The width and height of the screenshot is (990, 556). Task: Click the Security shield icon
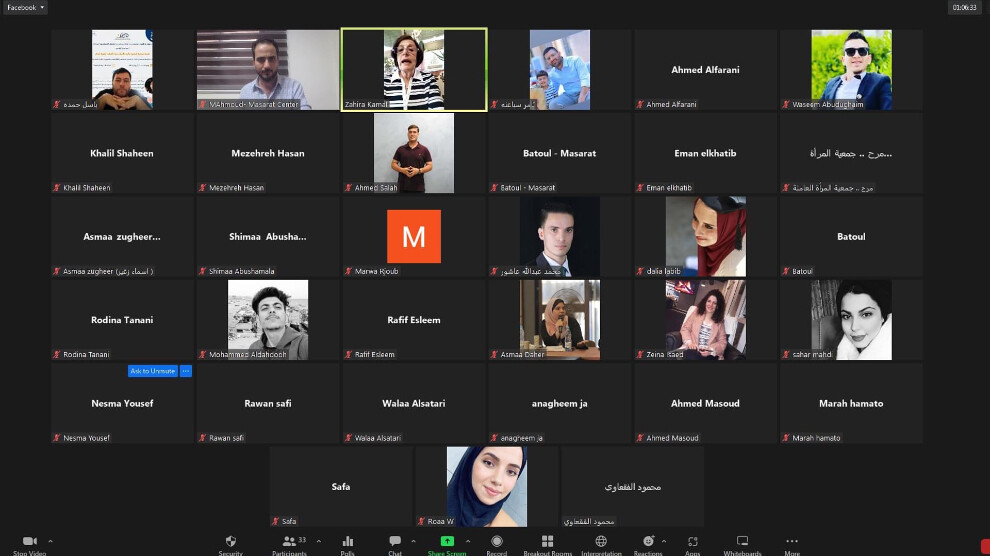click(231, 542)
